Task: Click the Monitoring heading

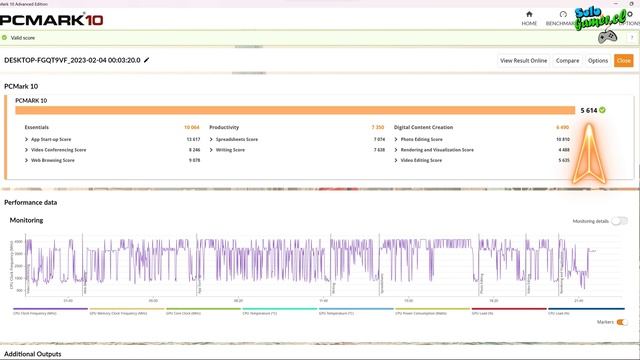Action: click(x=26, y=220)
